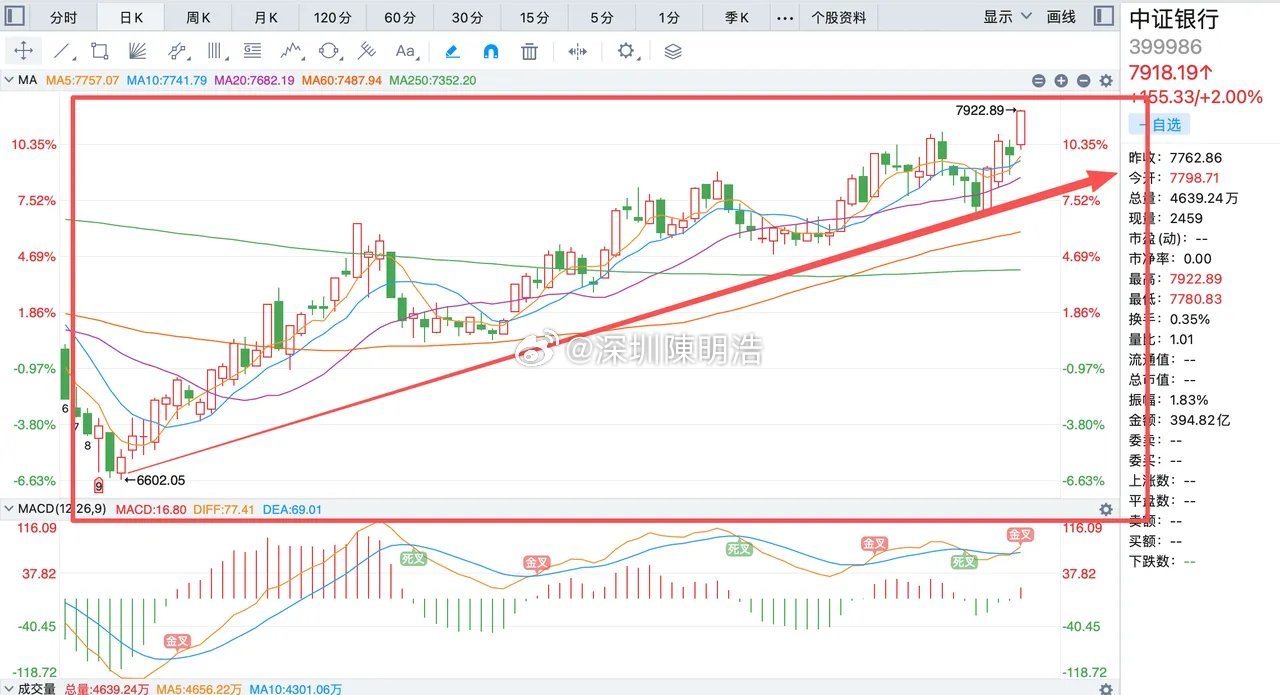Switch to the 15分 tab
1280x695 pixels.
click(x=534, y=17)
